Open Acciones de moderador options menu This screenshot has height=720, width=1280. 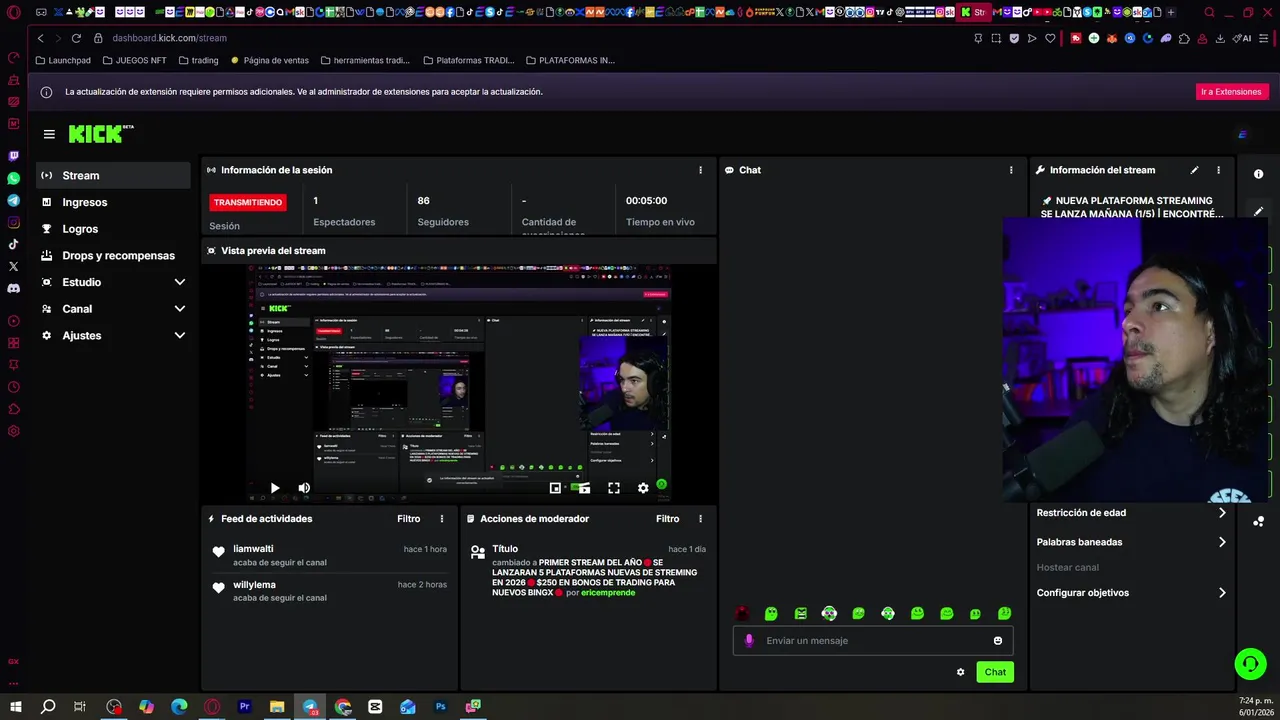pyautogui.click(x=700, y=519)
